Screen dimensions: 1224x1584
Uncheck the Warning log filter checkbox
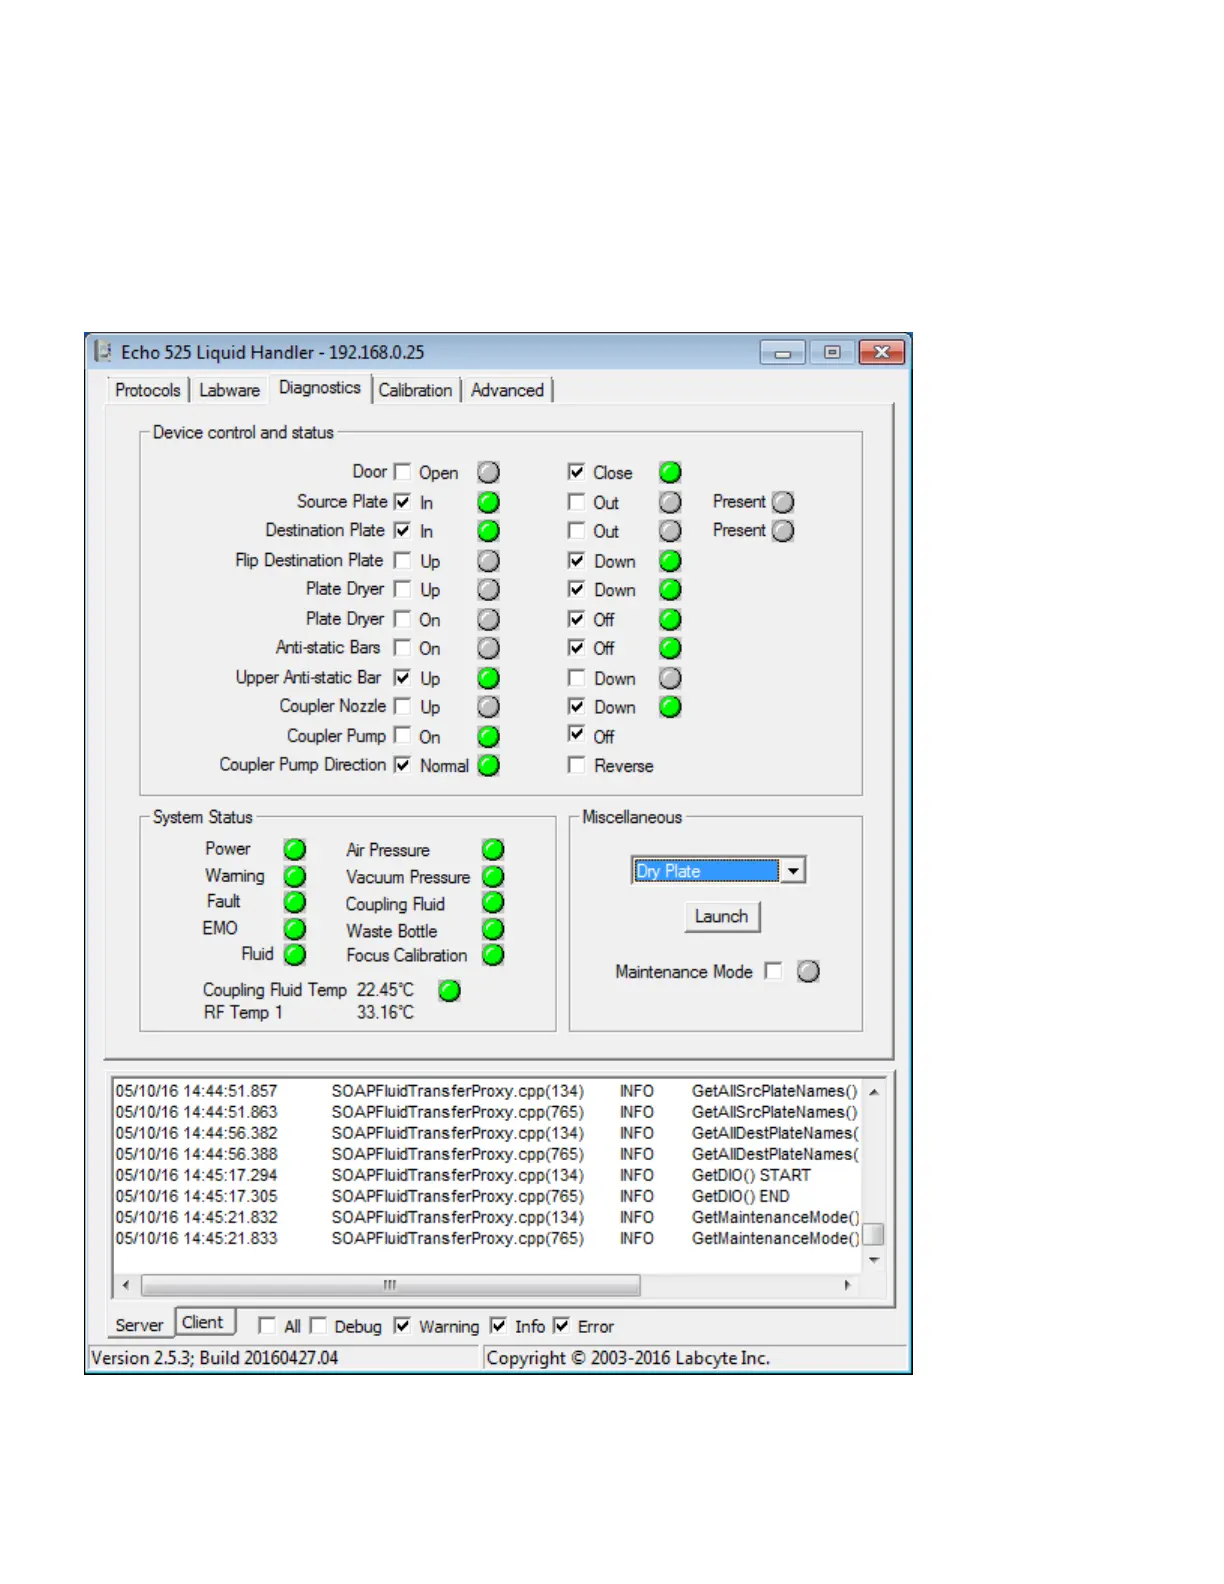[x=402, y=1325]
